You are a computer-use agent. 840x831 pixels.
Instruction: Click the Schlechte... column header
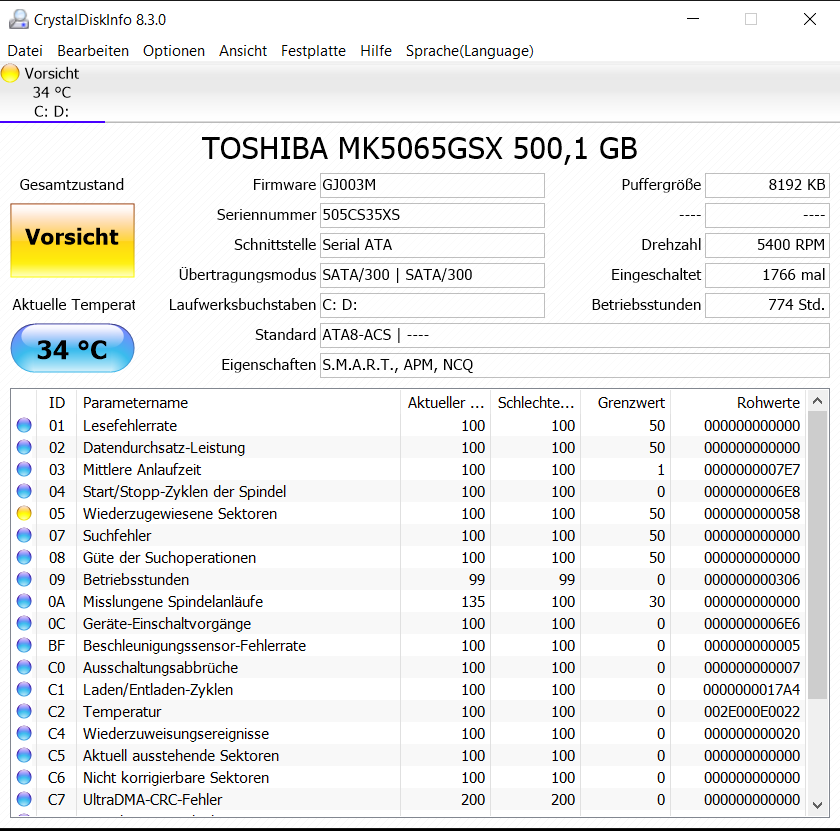click(x=536, y=402)
